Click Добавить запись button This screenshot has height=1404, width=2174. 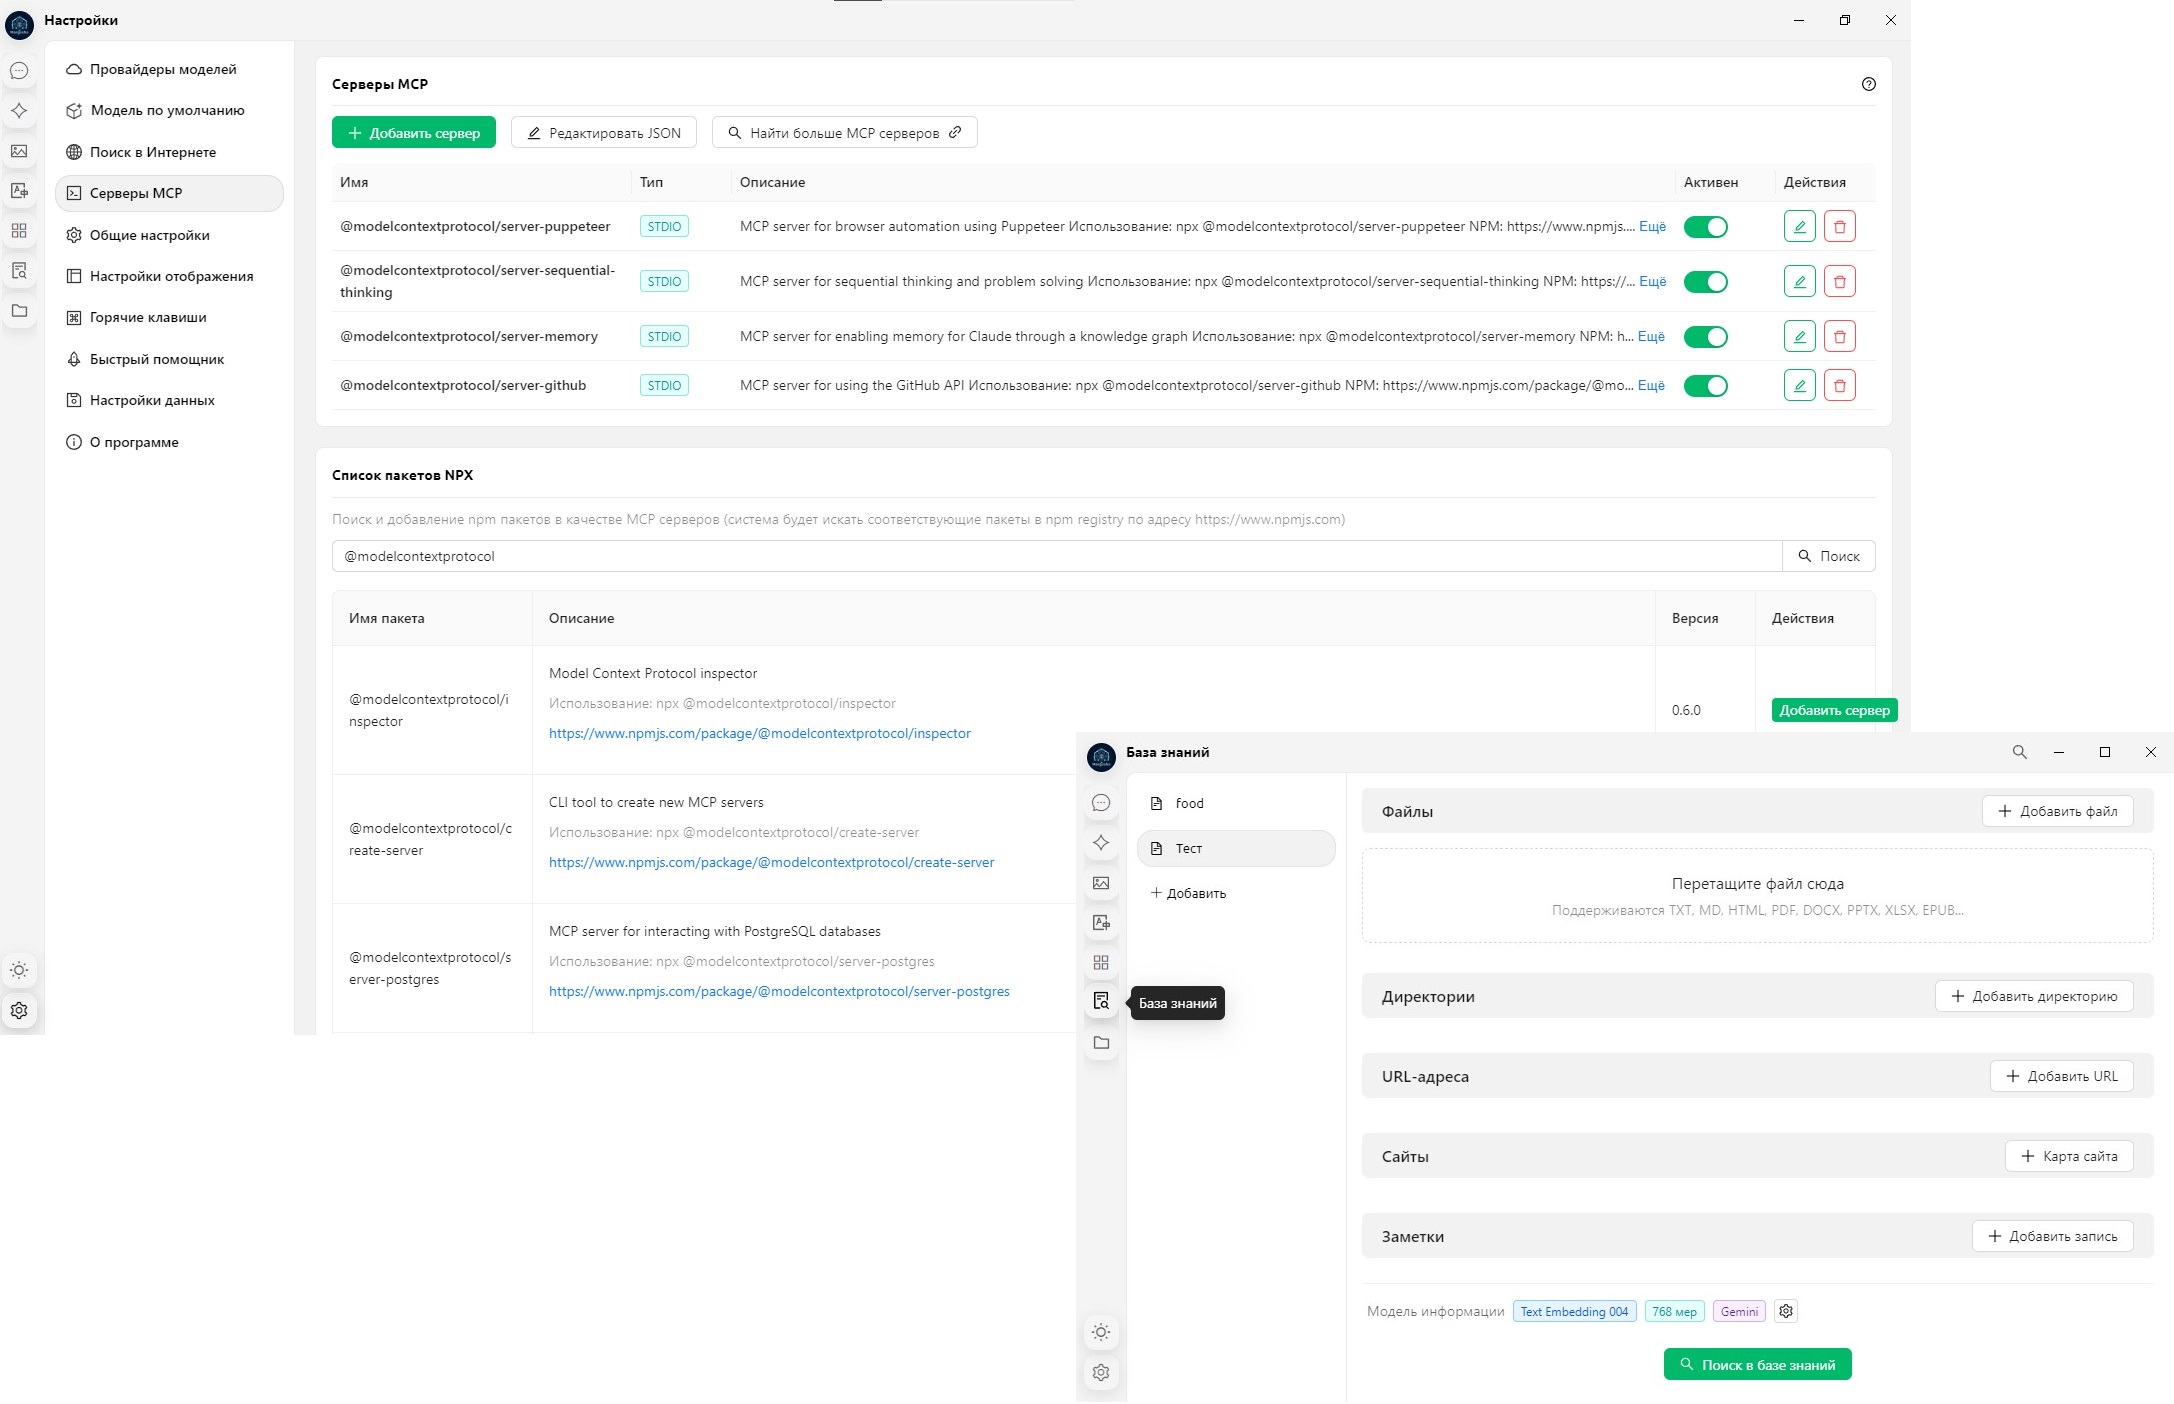coord(2052,1236)
